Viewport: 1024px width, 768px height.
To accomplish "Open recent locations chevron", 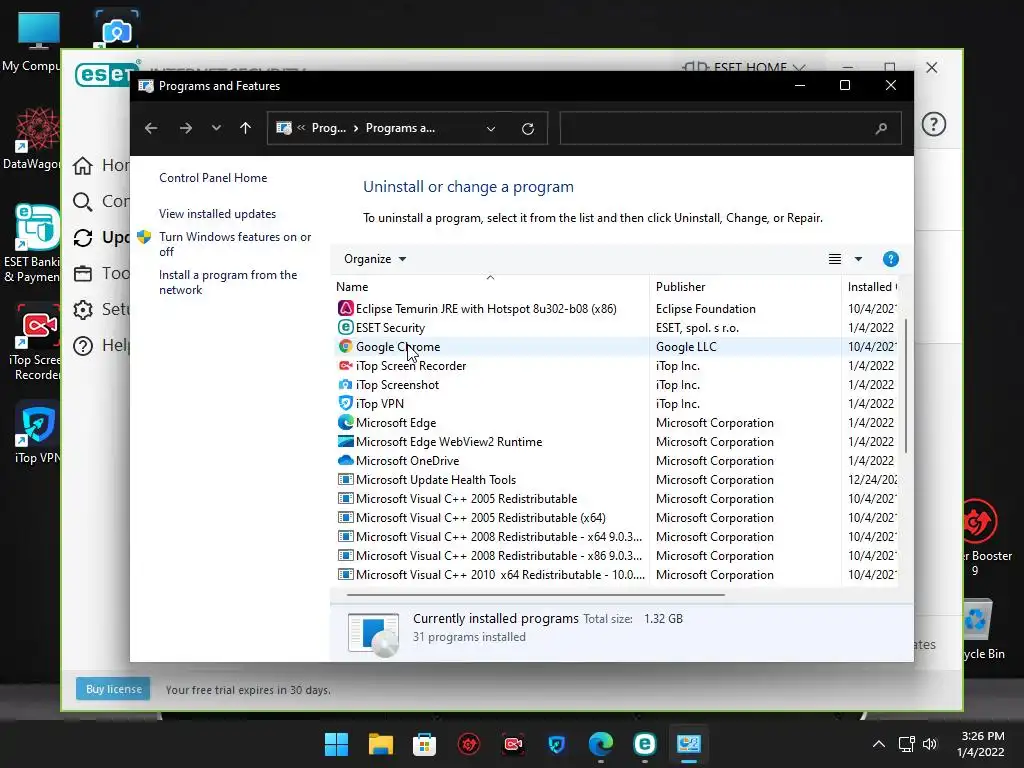I will [216, 128].
